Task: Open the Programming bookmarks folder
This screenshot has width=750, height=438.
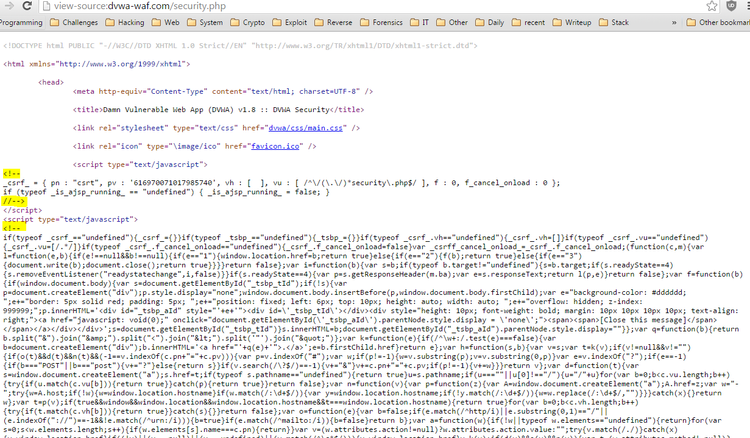Action: (x=21, y=22)
